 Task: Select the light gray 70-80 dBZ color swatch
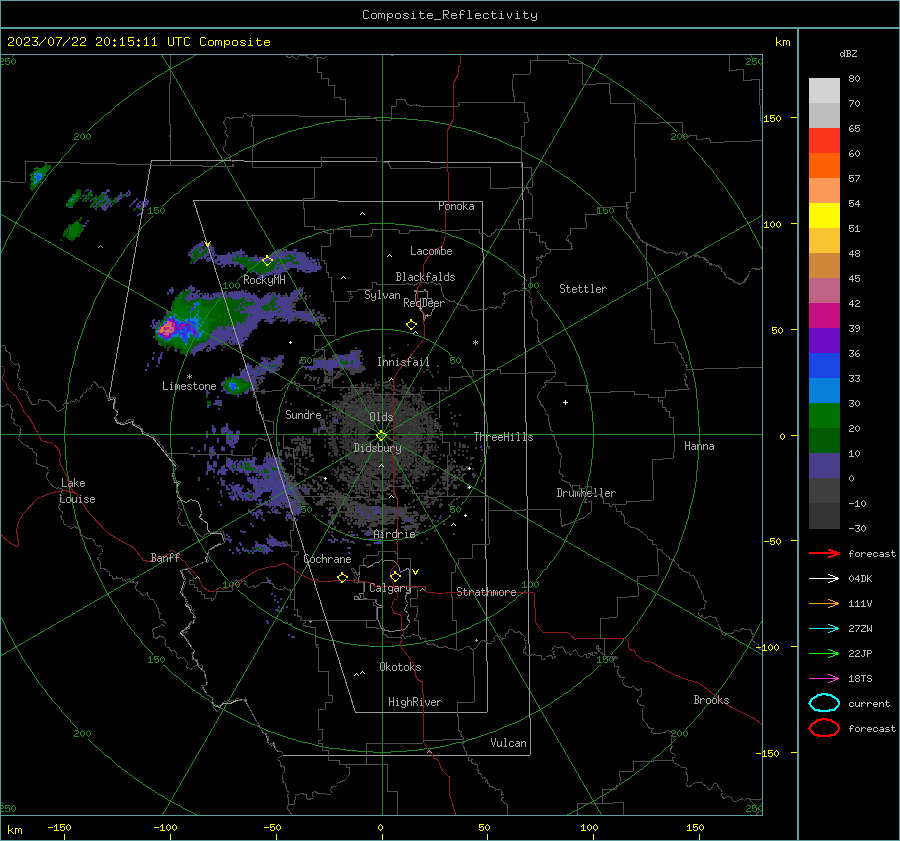pos(824,90)
